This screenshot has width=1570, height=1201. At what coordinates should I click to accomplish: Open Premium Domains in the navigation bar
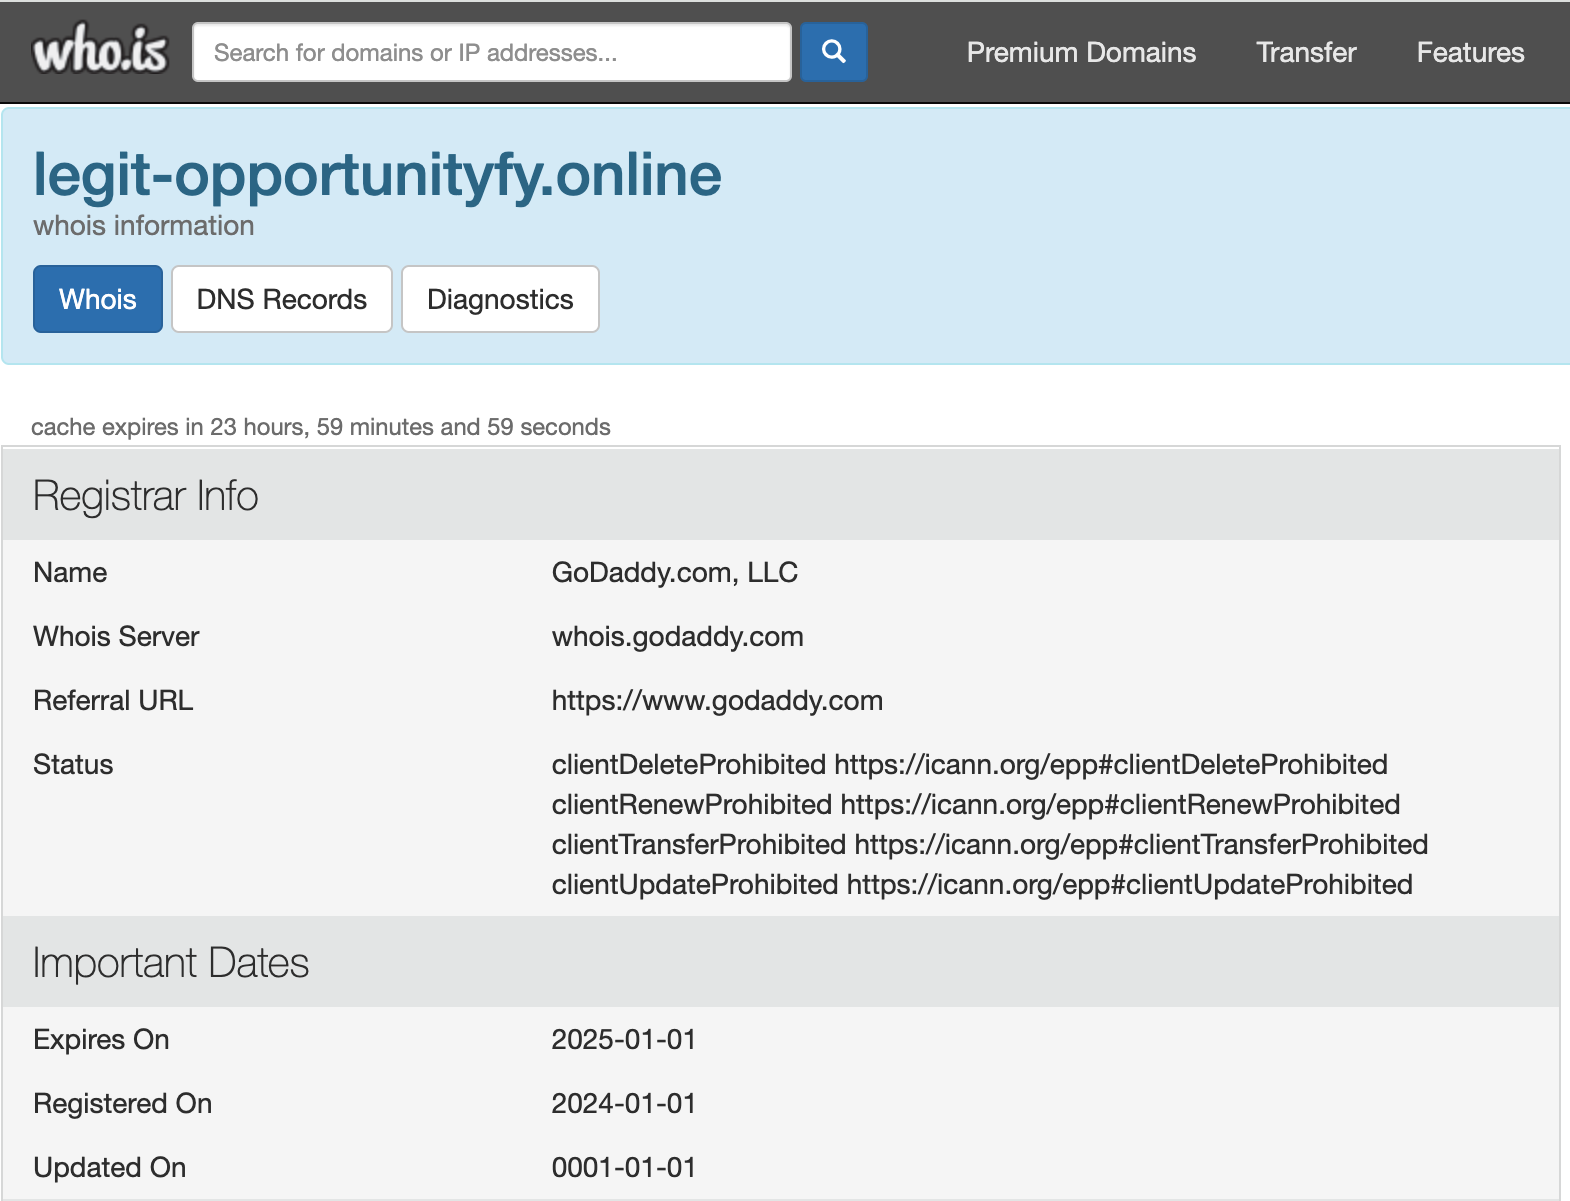[x=1081, y=52]
